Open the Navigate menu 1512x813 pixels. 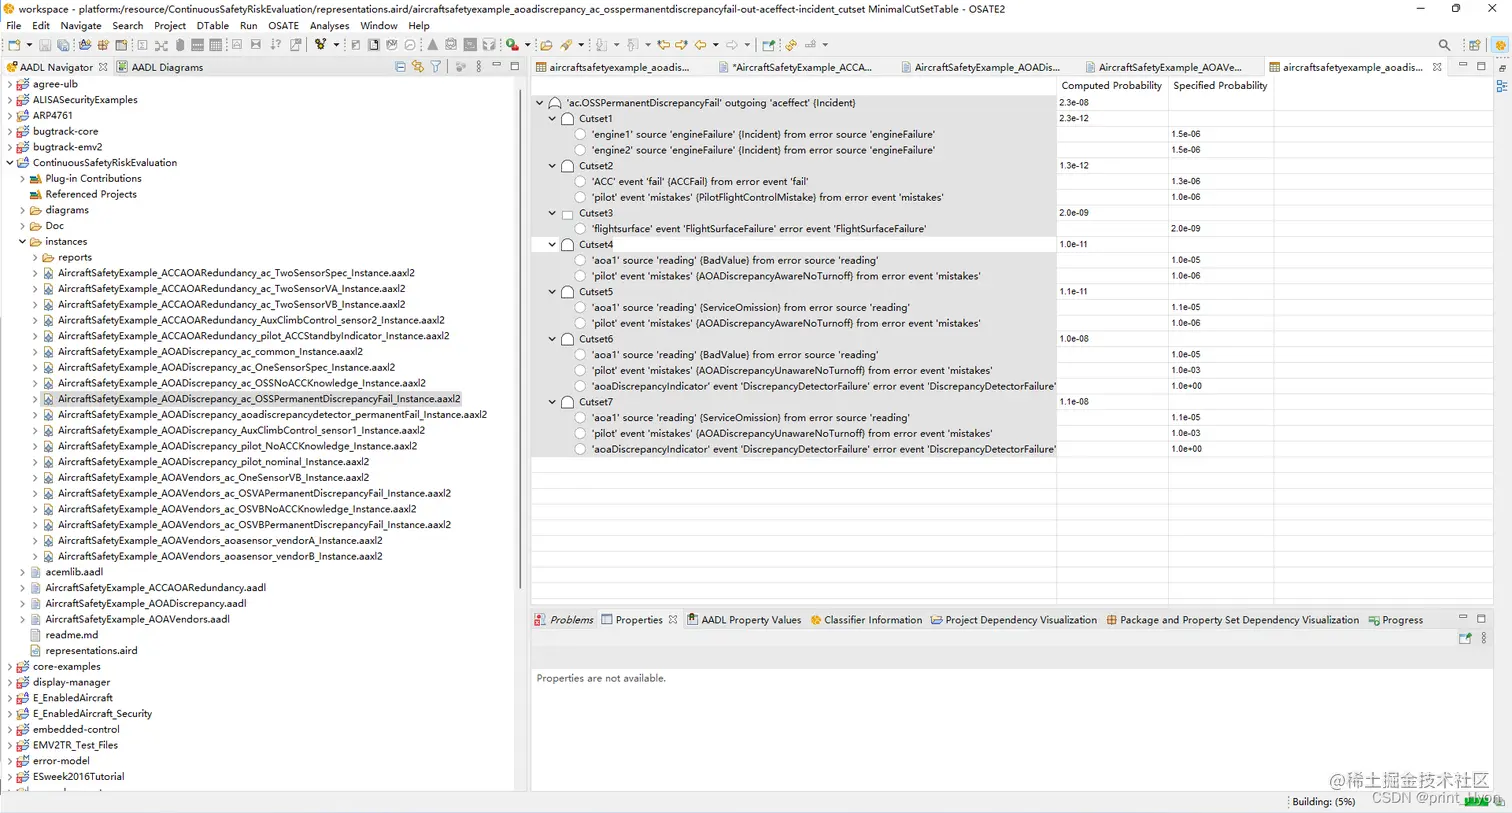(81, 26)
